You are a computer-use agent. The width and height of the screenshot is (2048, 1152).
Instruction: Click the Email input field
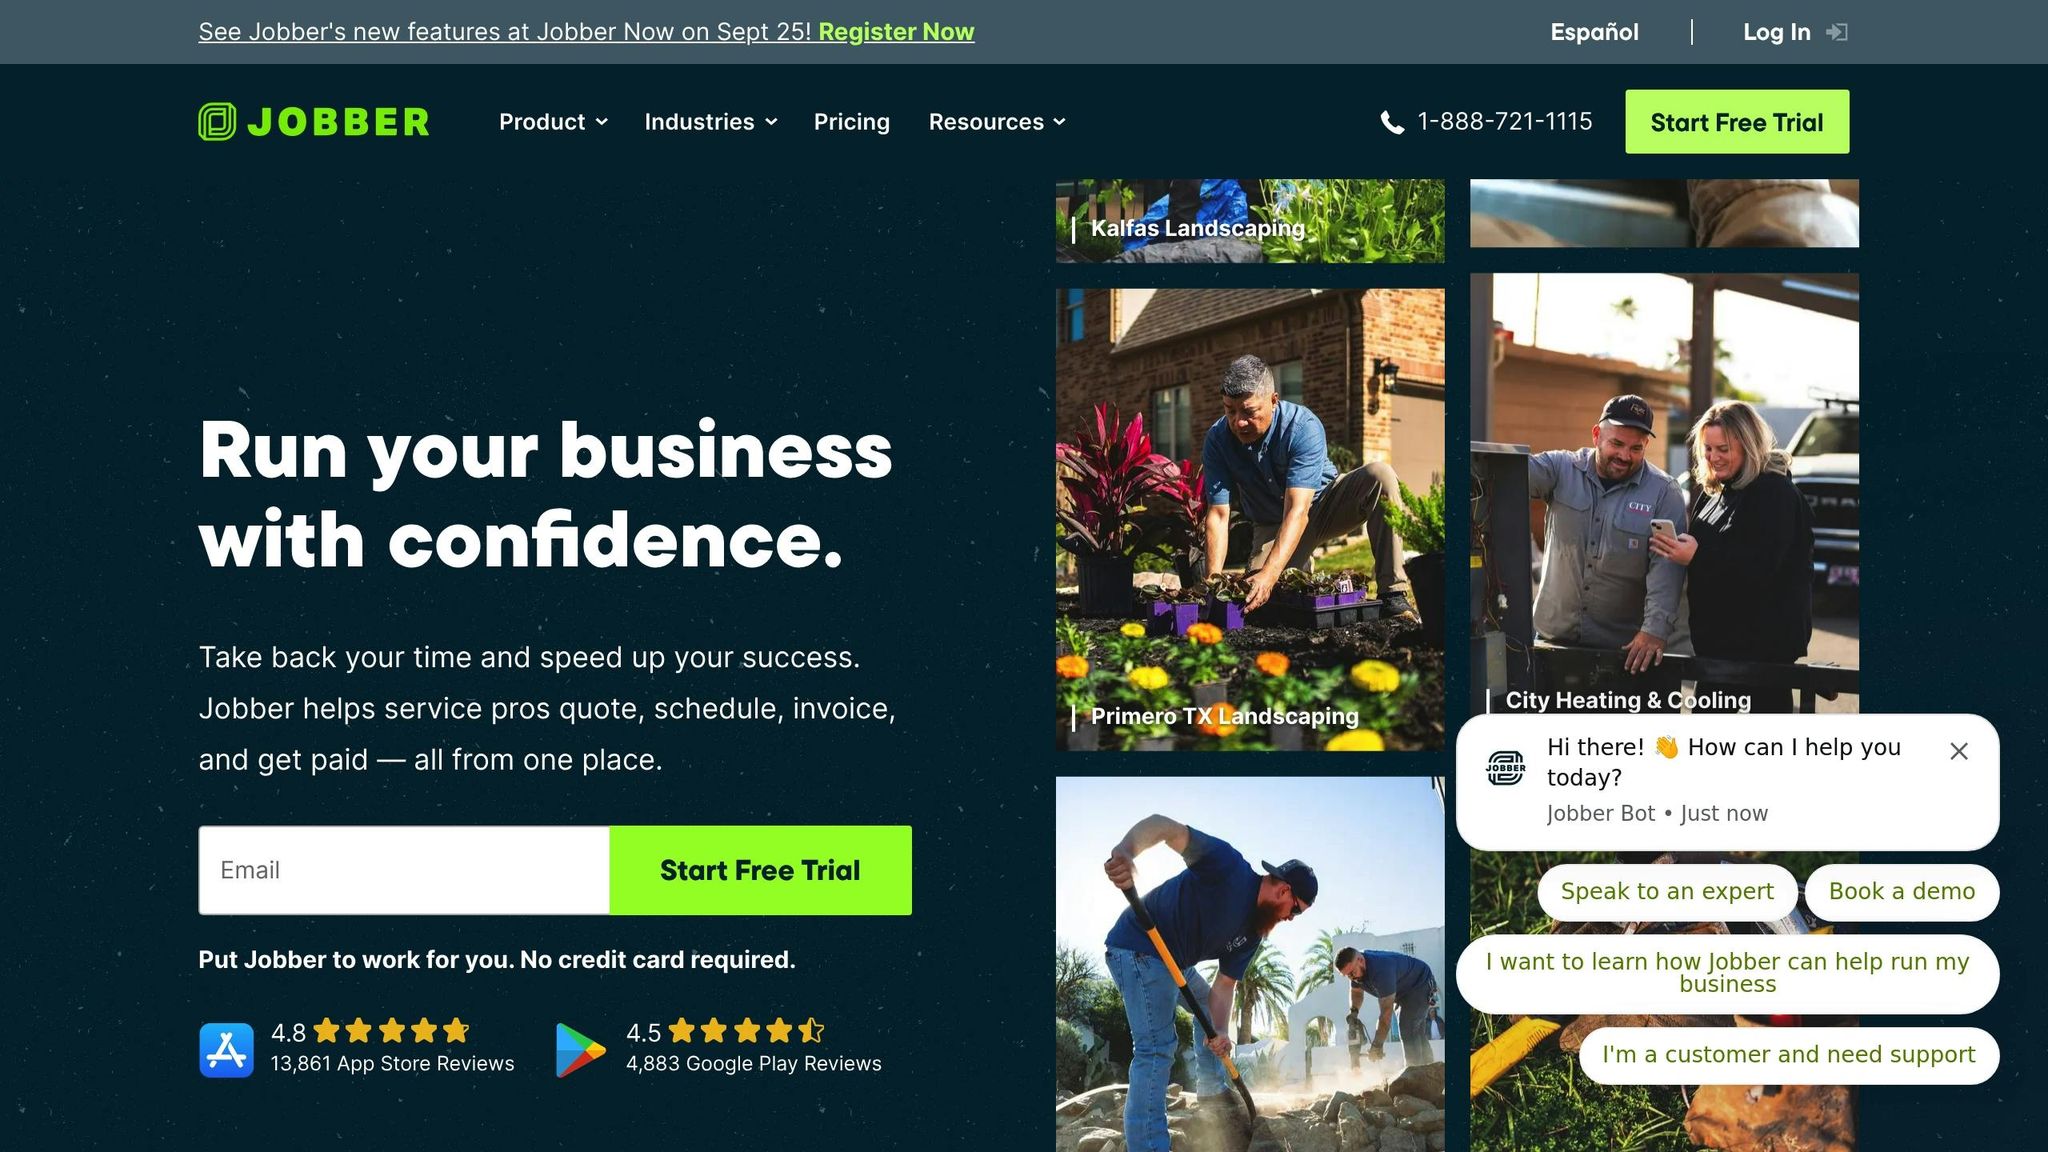click(404, 870)
